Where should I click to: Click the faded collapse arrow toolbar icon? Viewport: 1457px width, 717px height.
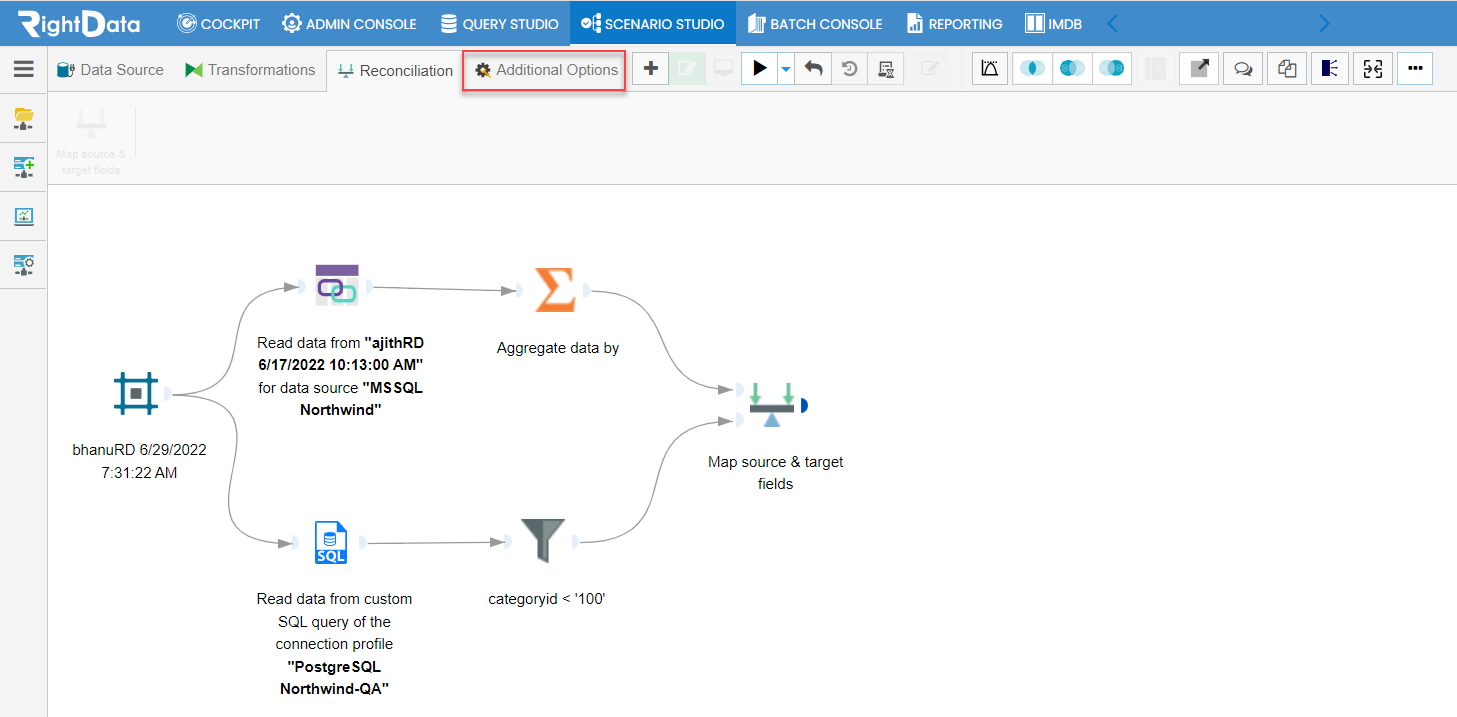point(1155,68)
